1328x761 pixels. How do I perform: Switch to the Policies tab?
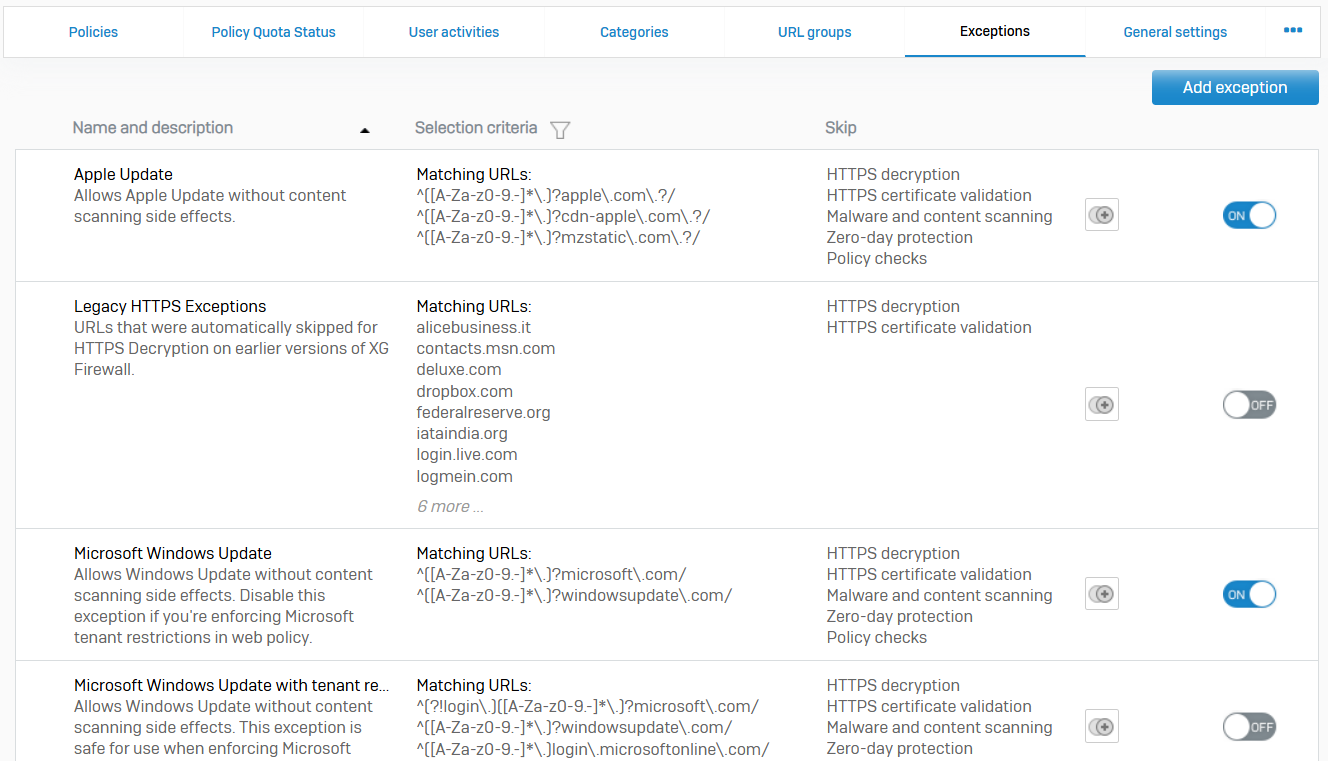pyautogui.click(x=93, y=32)
